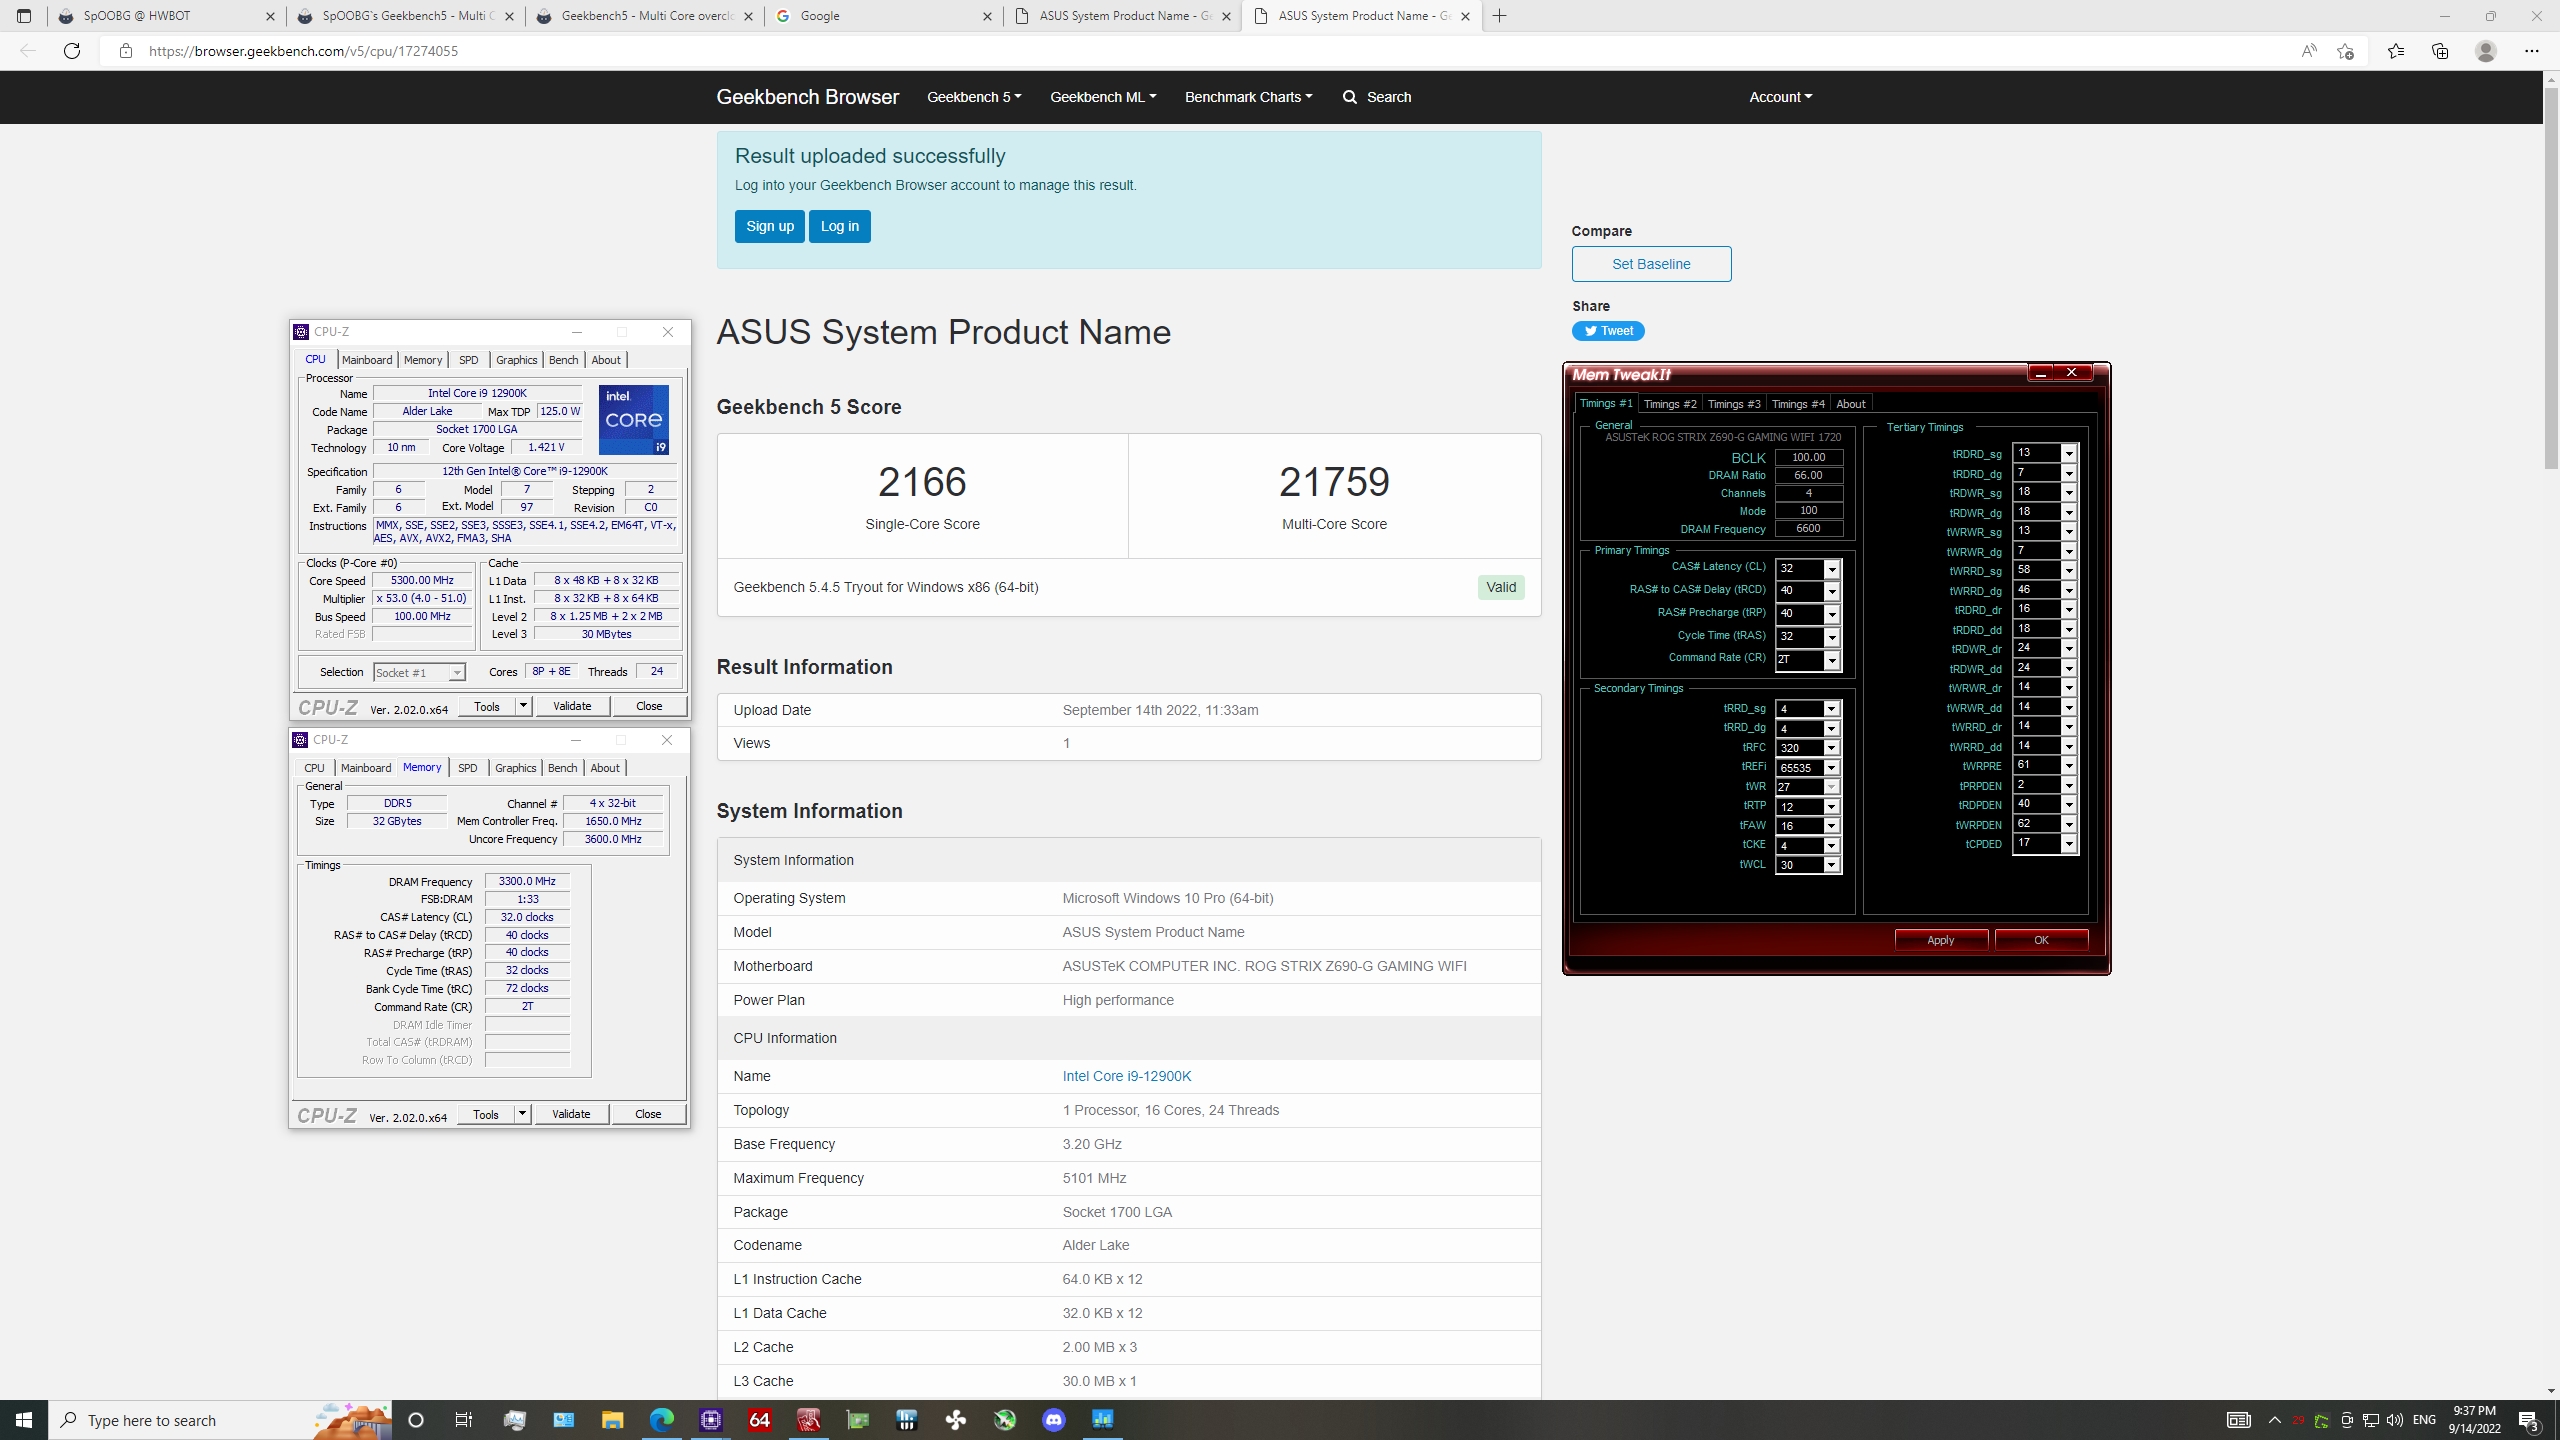Click the taskbar search box
Viewport: 2560px width, 1440px height.
pos(220,1420)
